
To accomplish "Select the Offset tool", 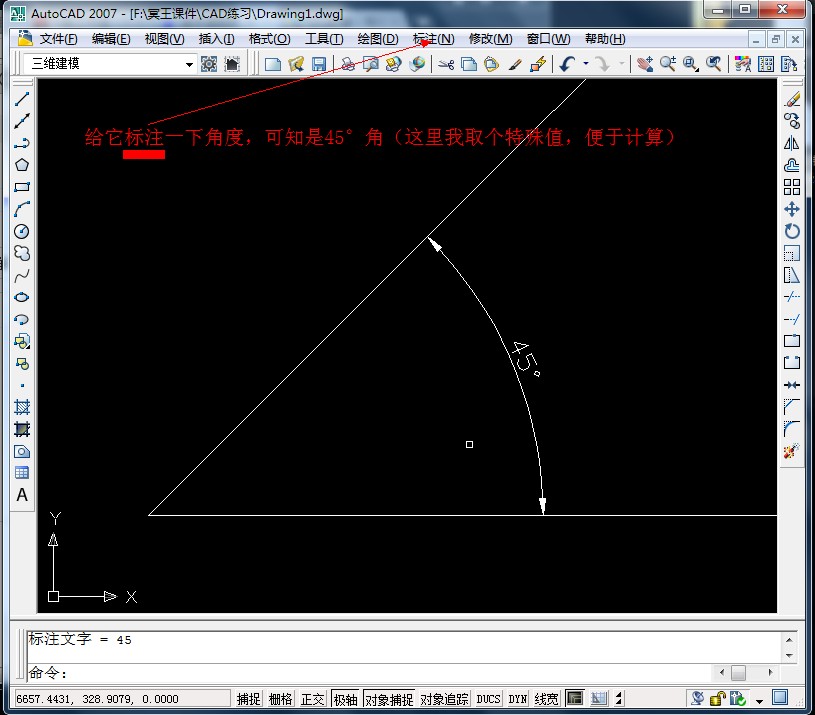I will [792, 165].
